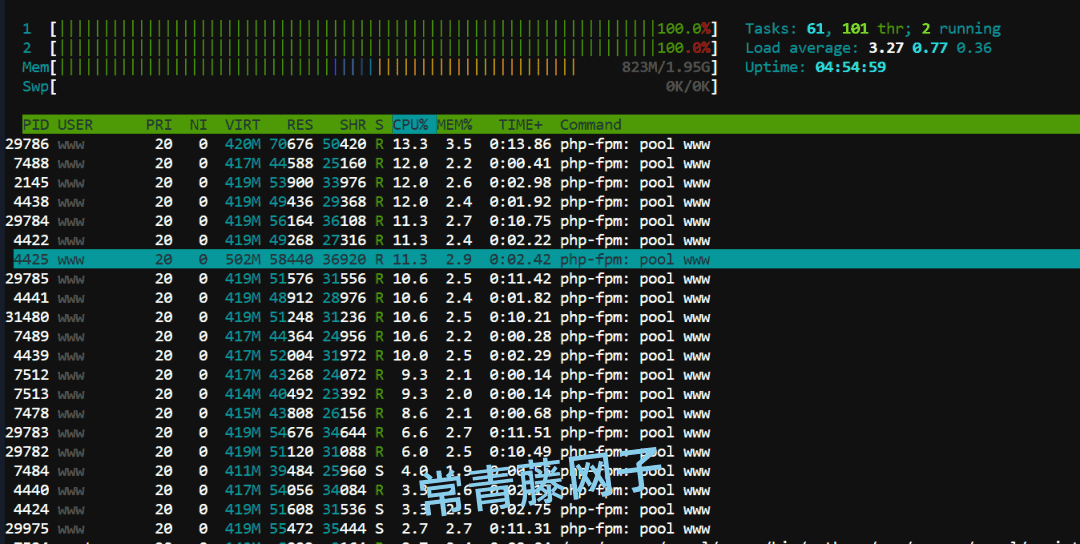Sort by the MEM% column header
This screenshot has height=544, width=1080.
pyautogui.click(x=454, y=125)
